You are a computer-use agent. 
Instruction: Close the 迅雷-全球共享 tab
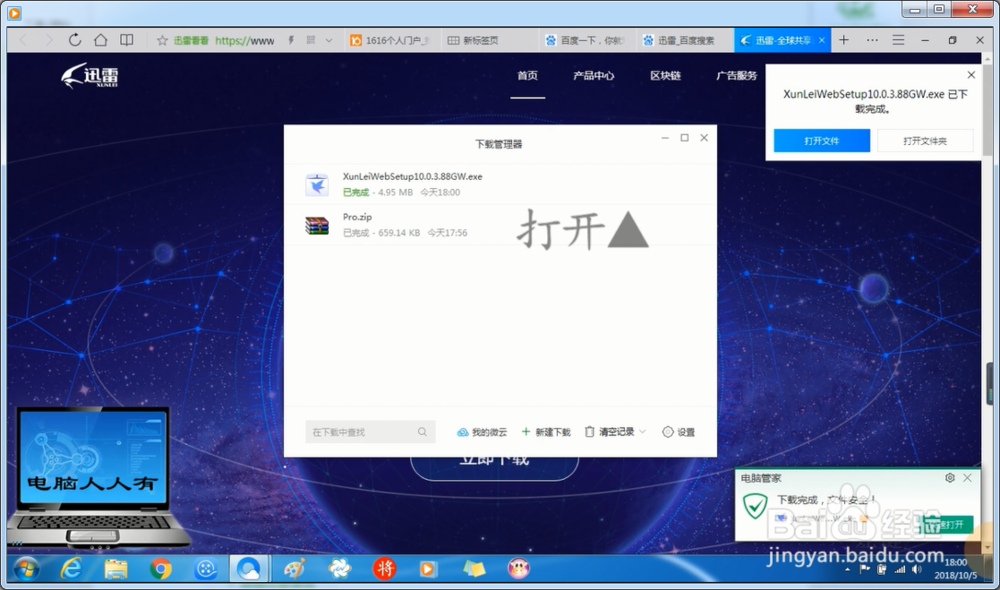[821, 40]
